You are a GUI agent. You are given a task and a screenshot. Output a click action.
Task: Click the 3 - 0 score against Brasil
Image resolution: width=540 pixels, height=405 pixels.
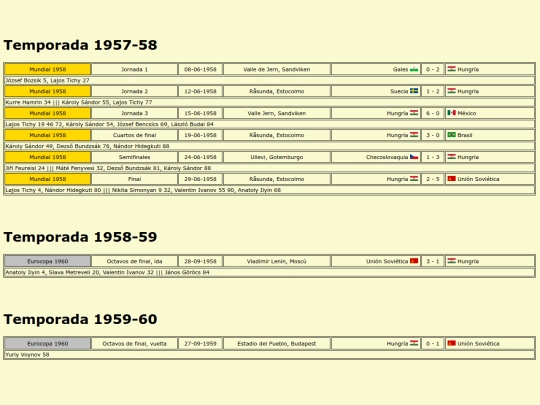433,135
